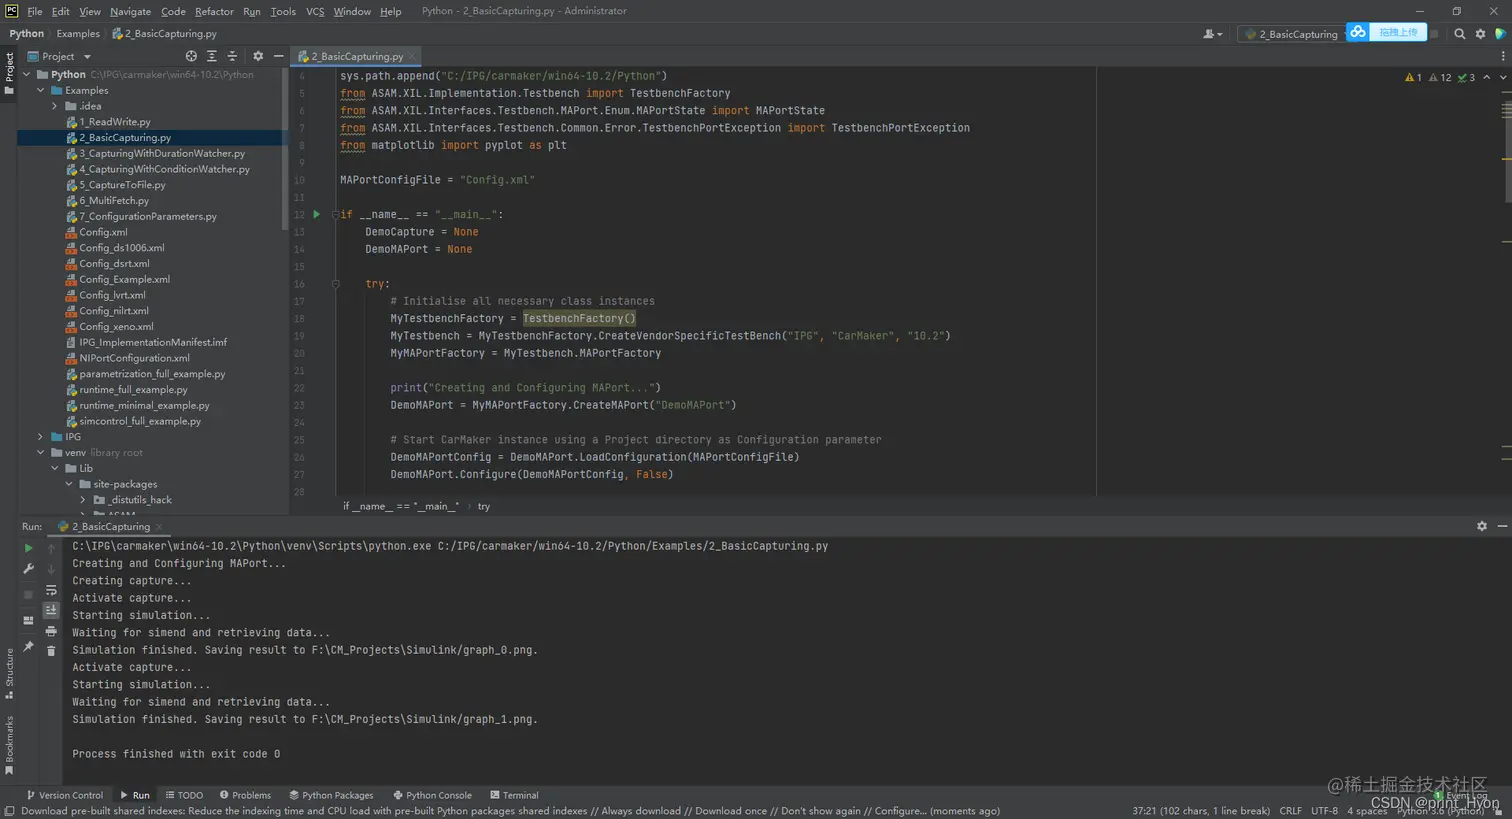
Task: Toggle Structure side panel button
Action: click(9, 673)
